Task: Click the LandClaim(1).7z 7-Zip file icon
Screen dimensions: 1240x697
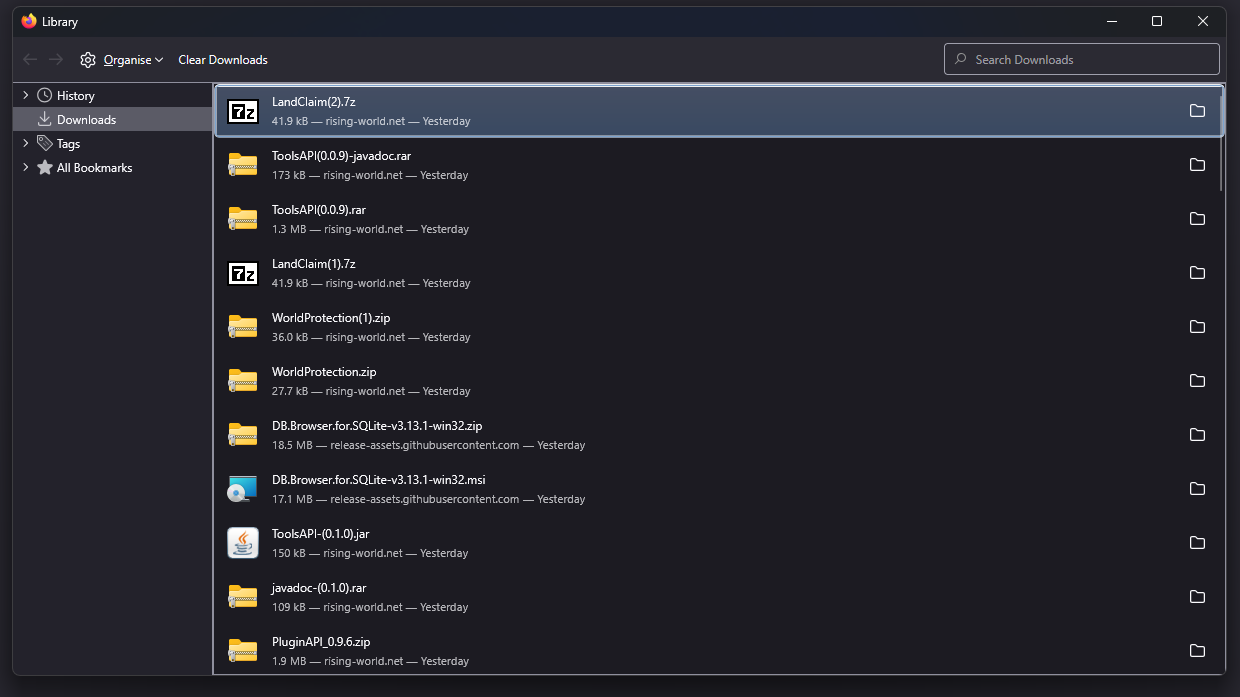Action: point(243,273)
